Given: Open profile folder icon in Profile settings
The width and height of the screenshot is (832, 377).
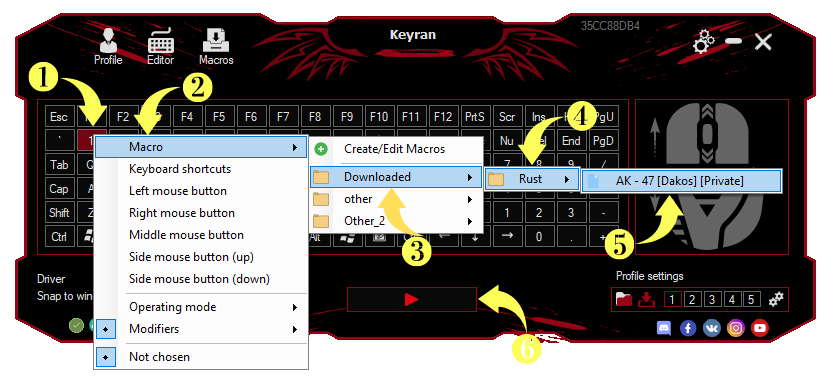Looking at the screenshot, I should [623, 299].
